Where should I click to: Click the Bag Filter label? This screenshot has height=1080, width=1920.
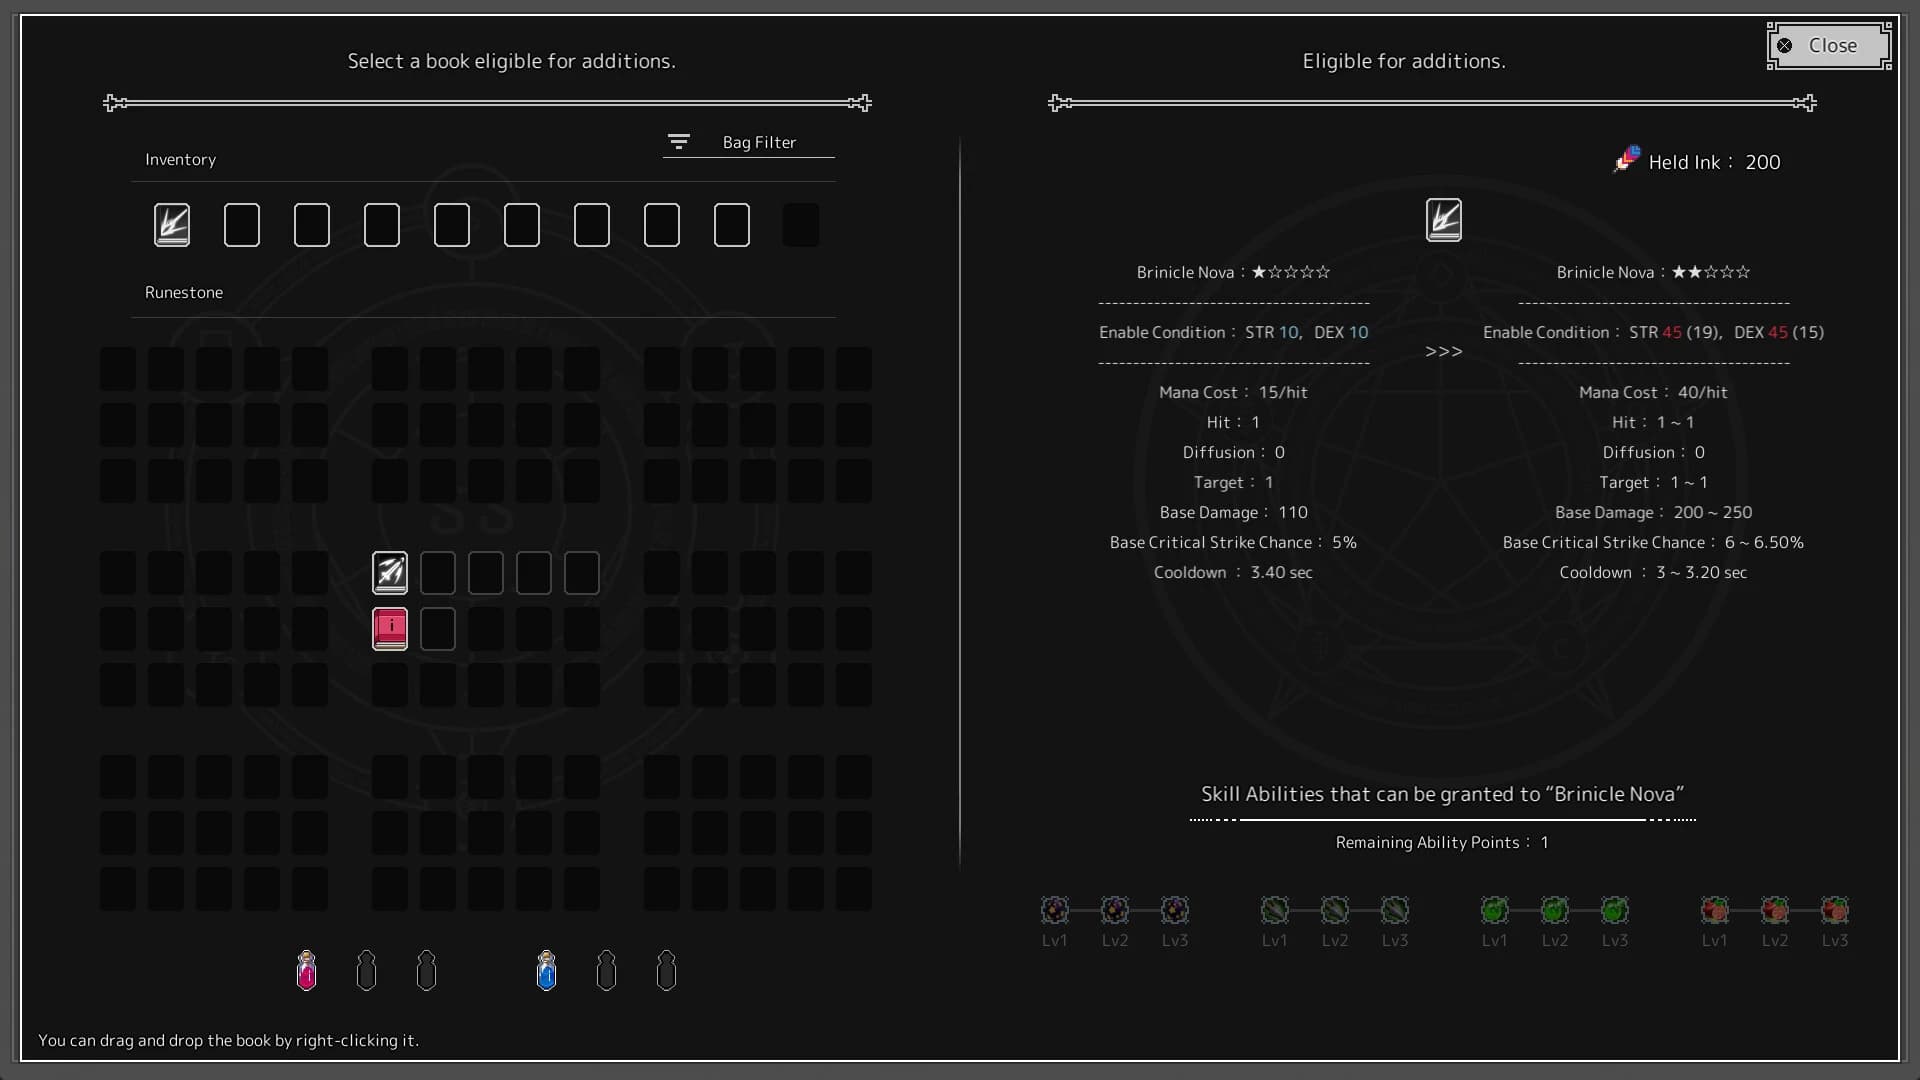pos(759,141)
